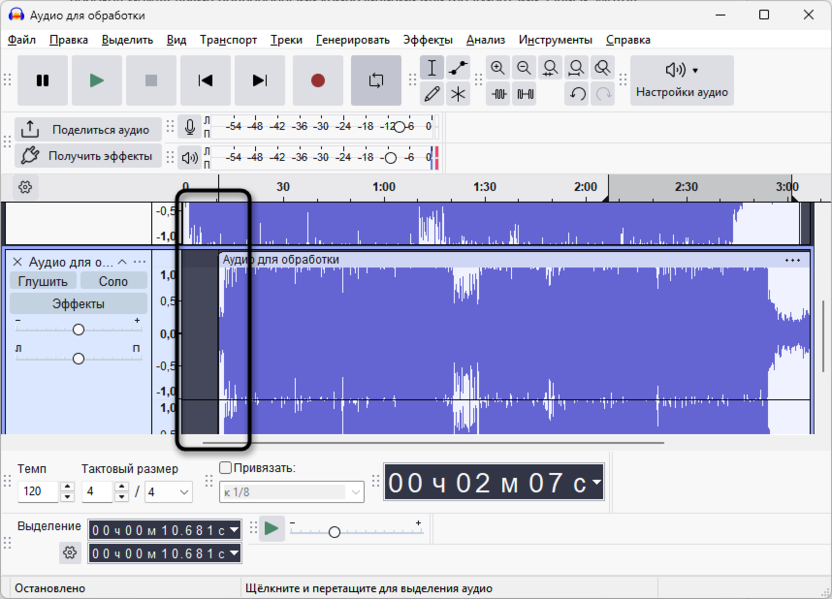Screen dimensions: 832x599
Task: Click the Record button
Action: pos(318,81)
